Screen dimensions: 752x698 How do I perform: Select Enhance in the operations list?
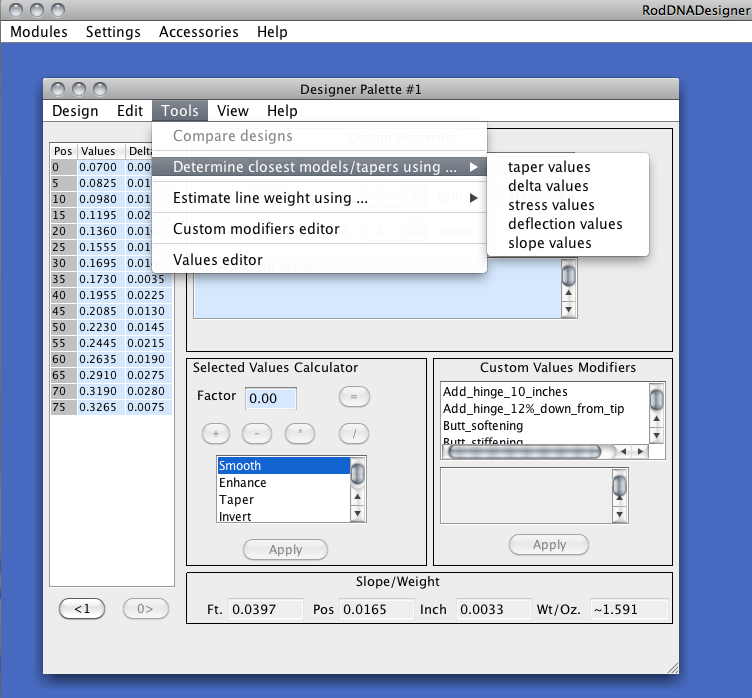(284, 483)
